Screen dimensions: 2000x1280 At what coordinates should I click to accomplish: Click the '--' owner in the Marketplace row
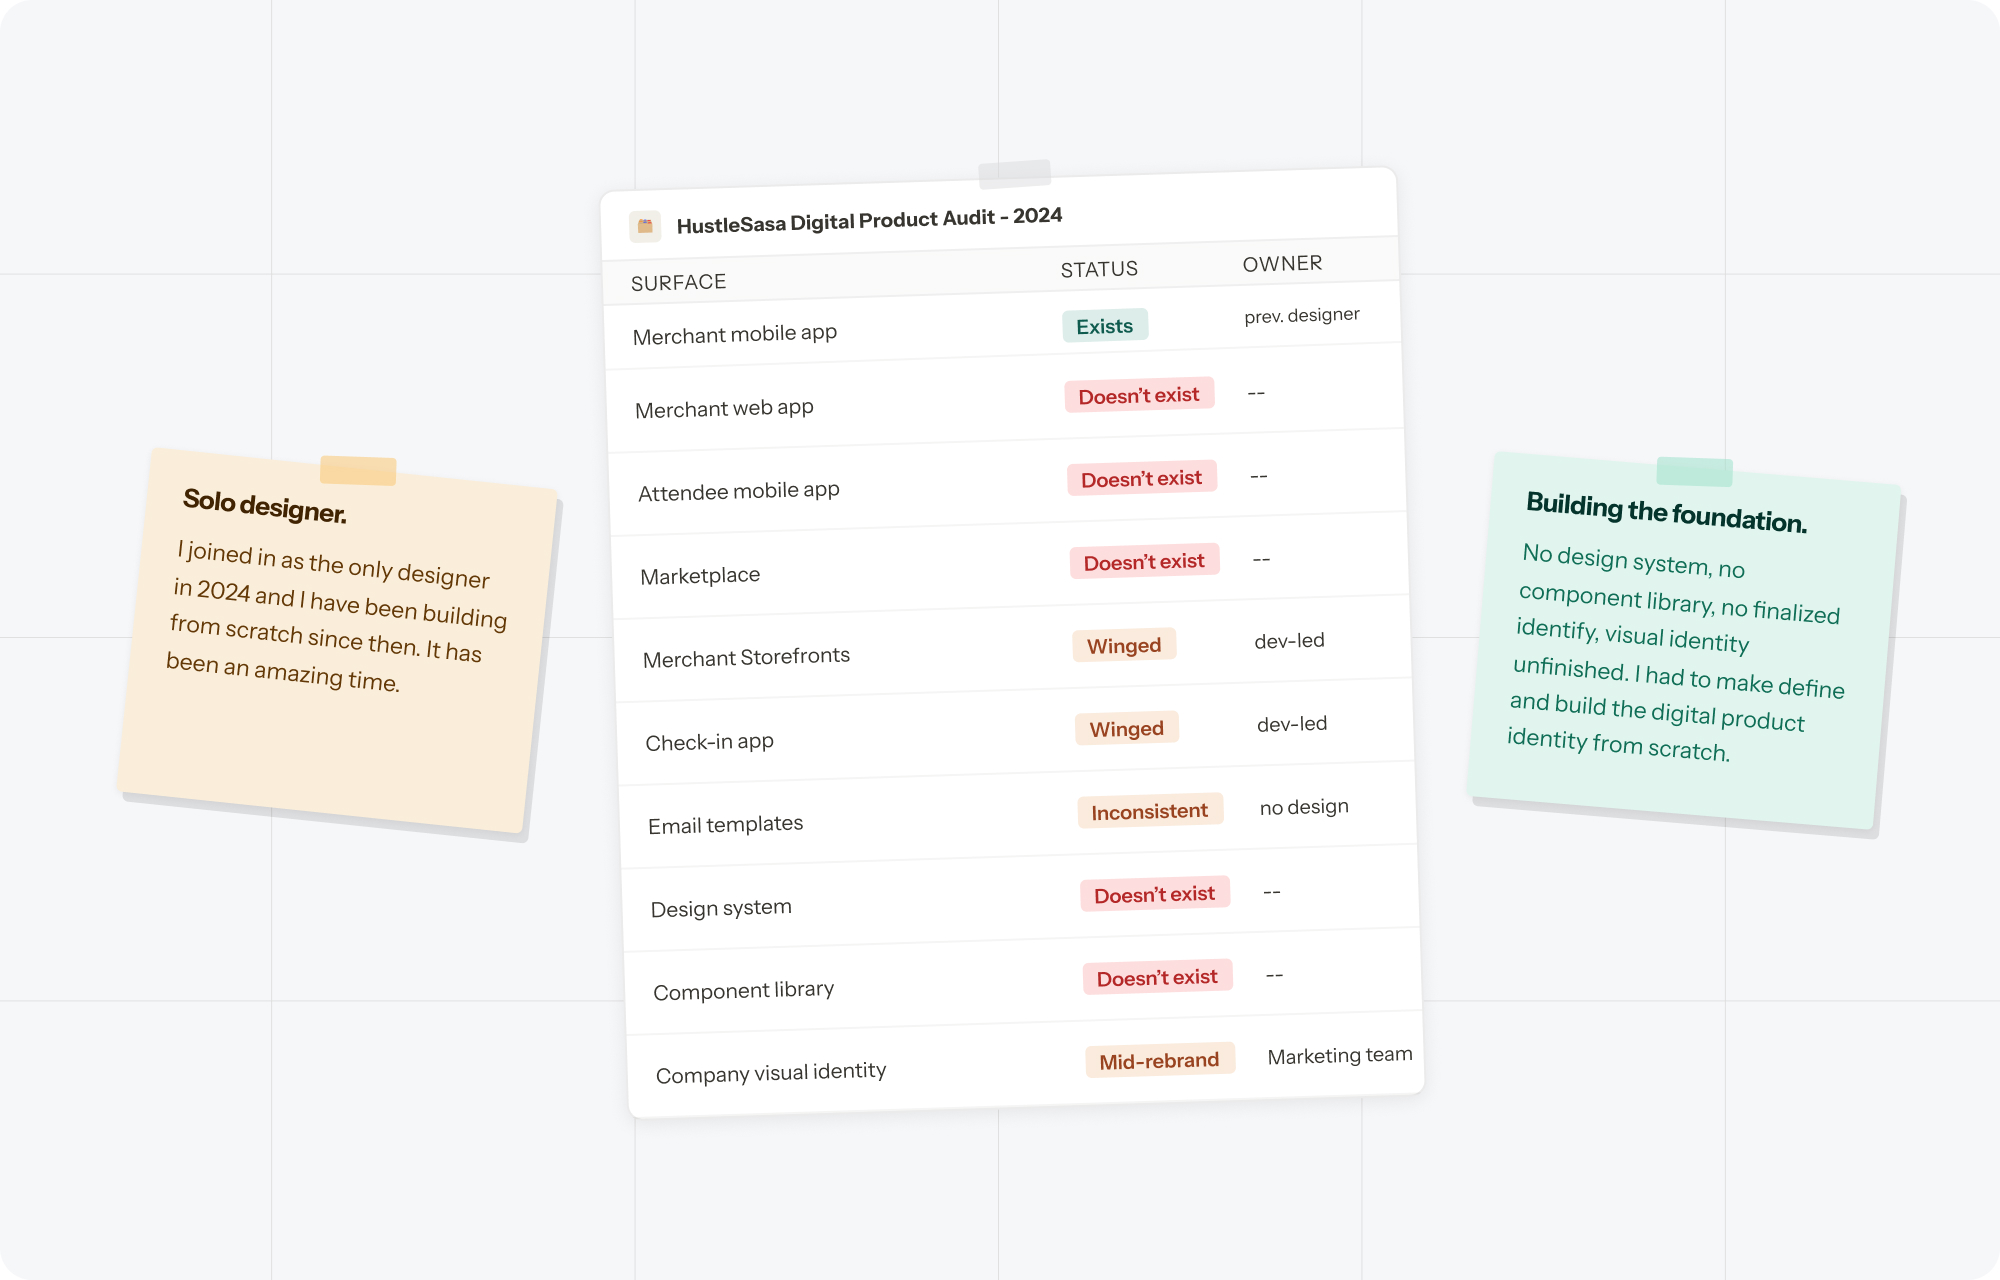[x=1262, y=559]
